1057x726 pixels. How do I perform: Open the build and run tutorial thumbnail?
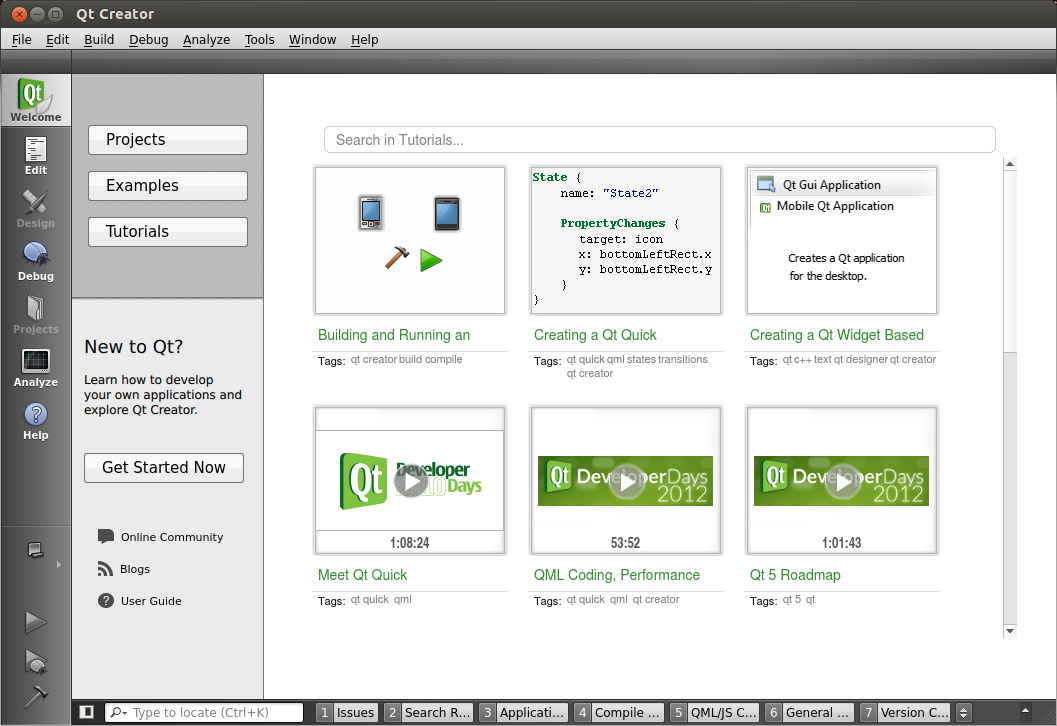point(410,241)
